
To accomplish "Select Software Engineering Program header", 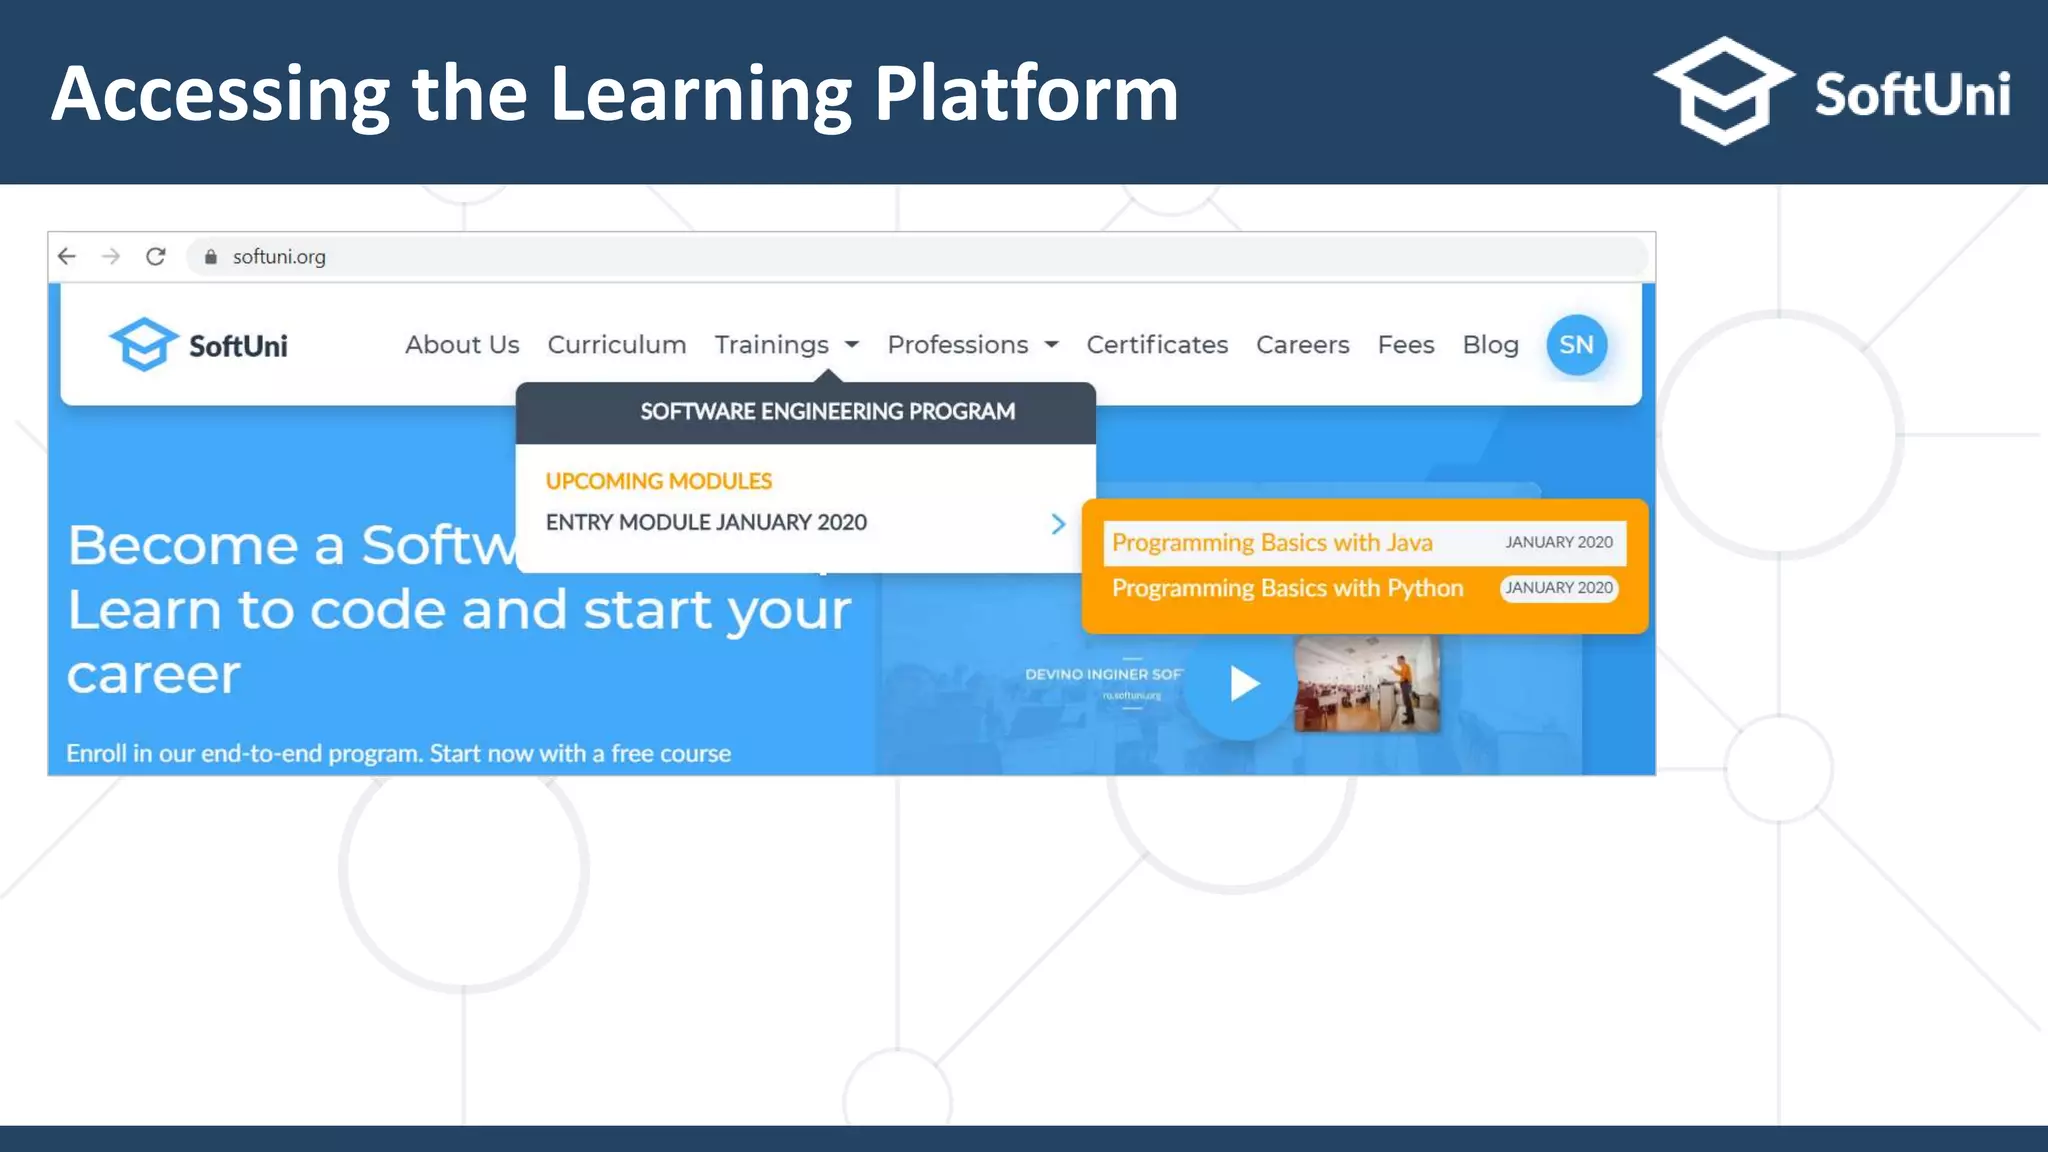I will coord(806,412).
